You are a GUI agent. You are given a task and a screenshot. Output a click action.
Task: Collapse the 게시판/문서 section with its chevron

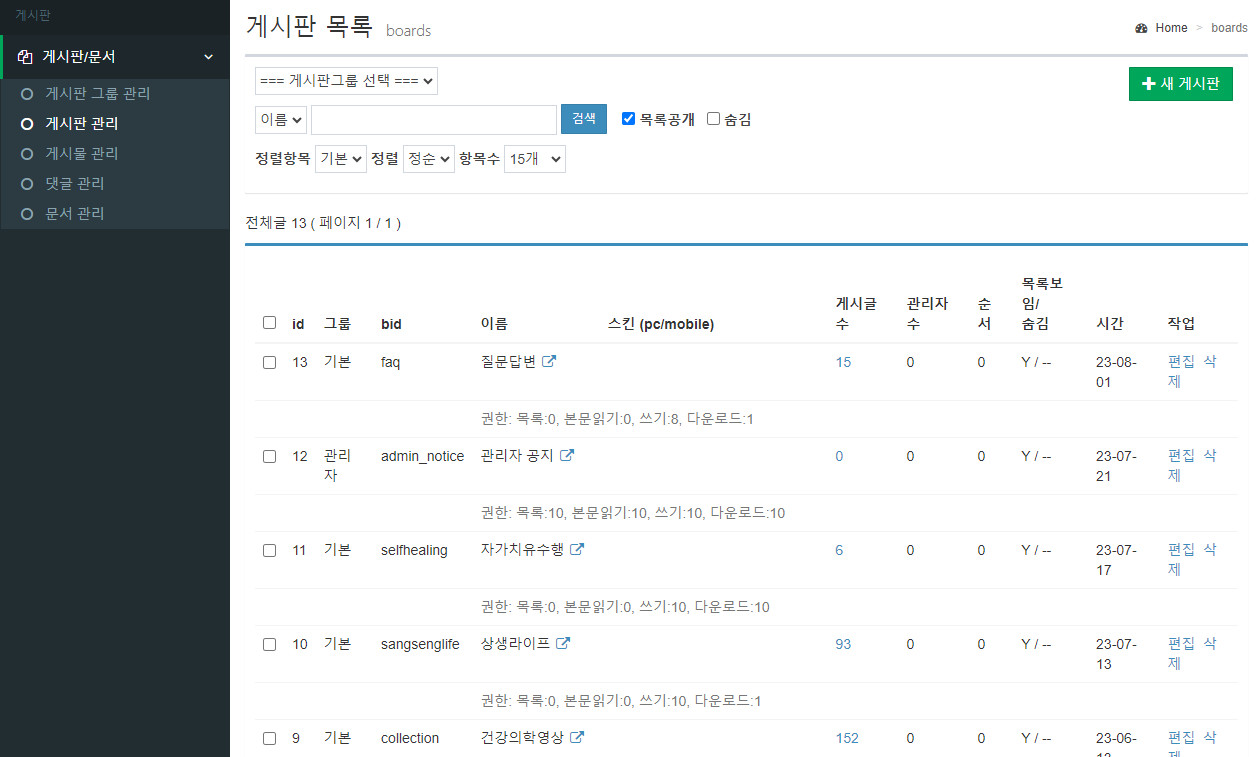coord(208,57)
